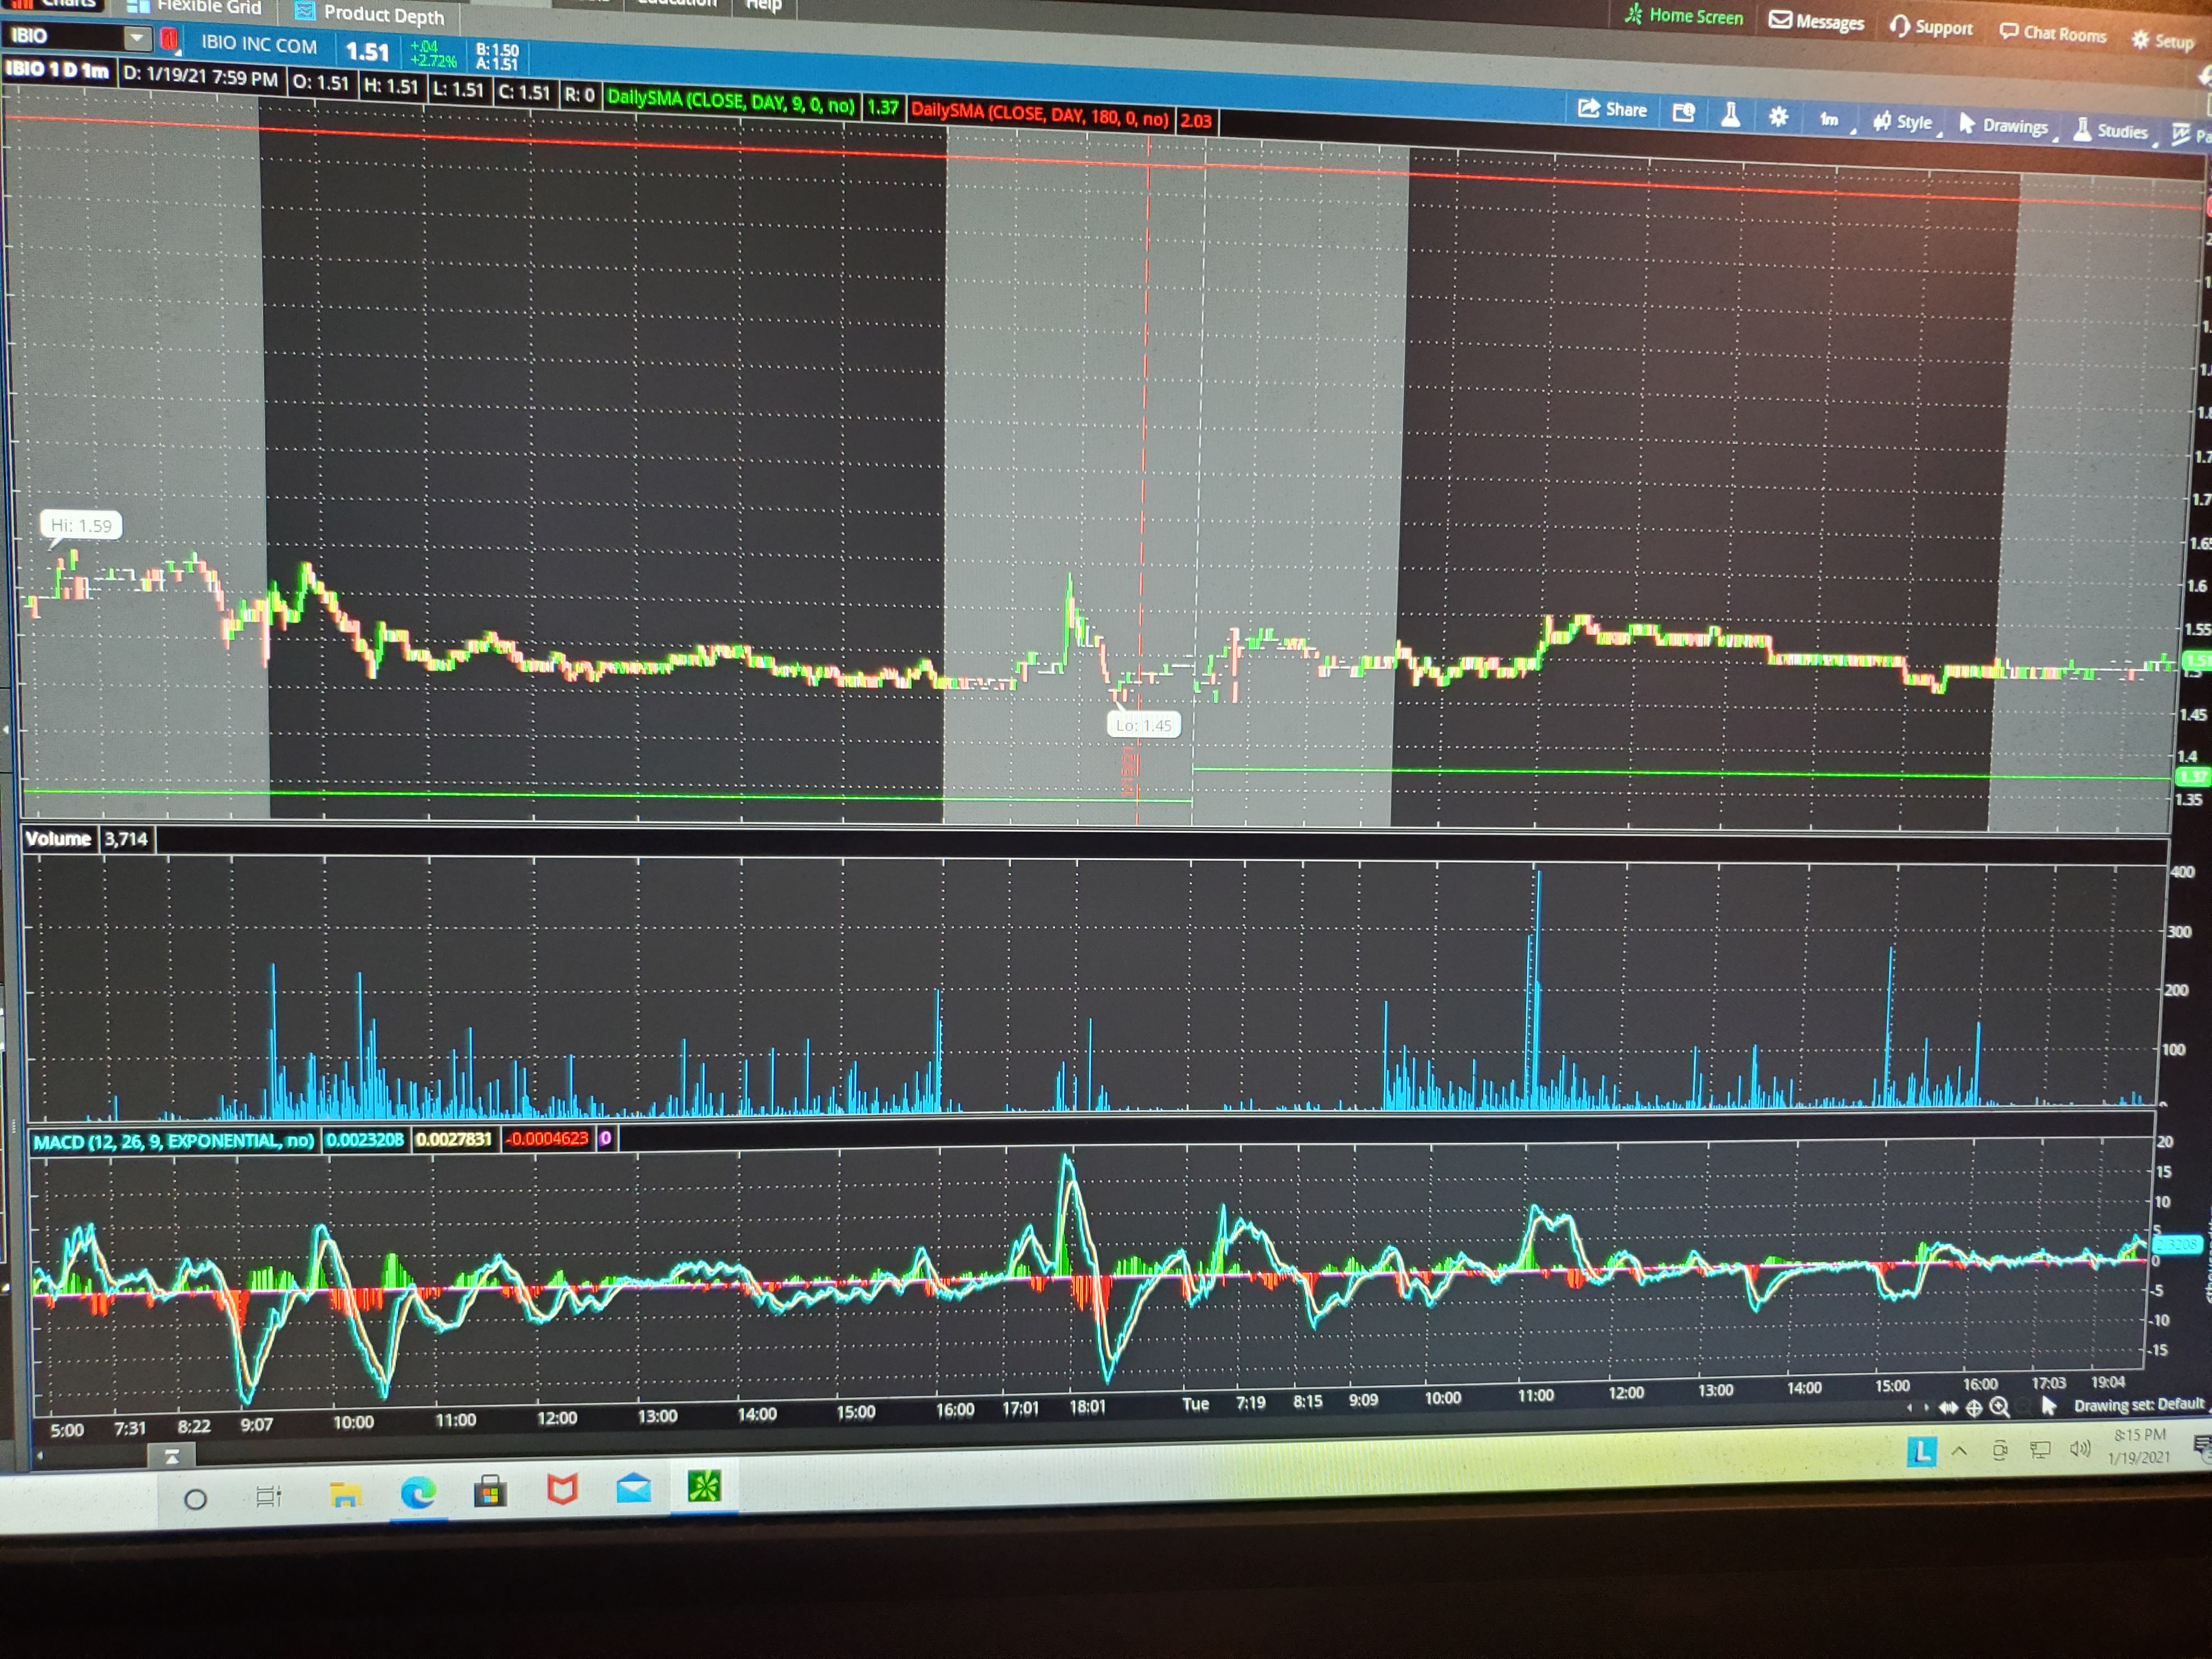Viewport: 2212px width, 1659px height.
Task: Click the red symbol link color icon
Action: point(170,40)
